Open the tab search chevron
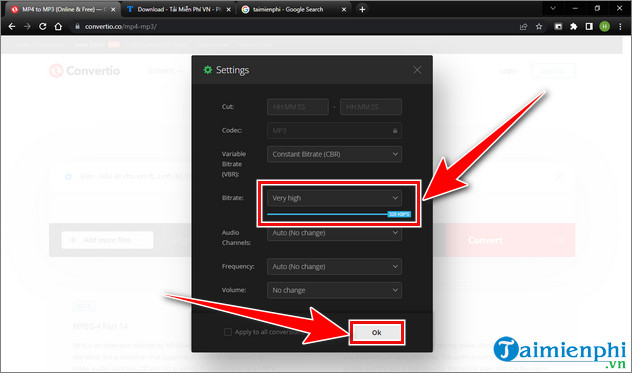 pos(553,8)
